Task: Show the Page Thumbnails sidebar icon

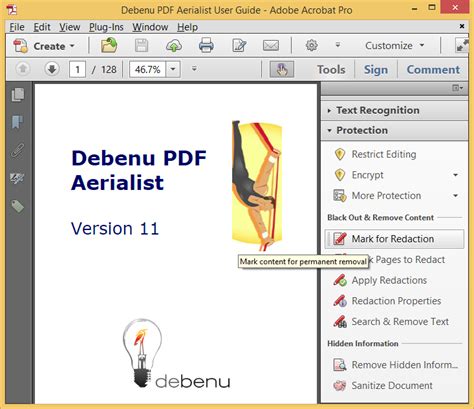Action: [18, 95]
